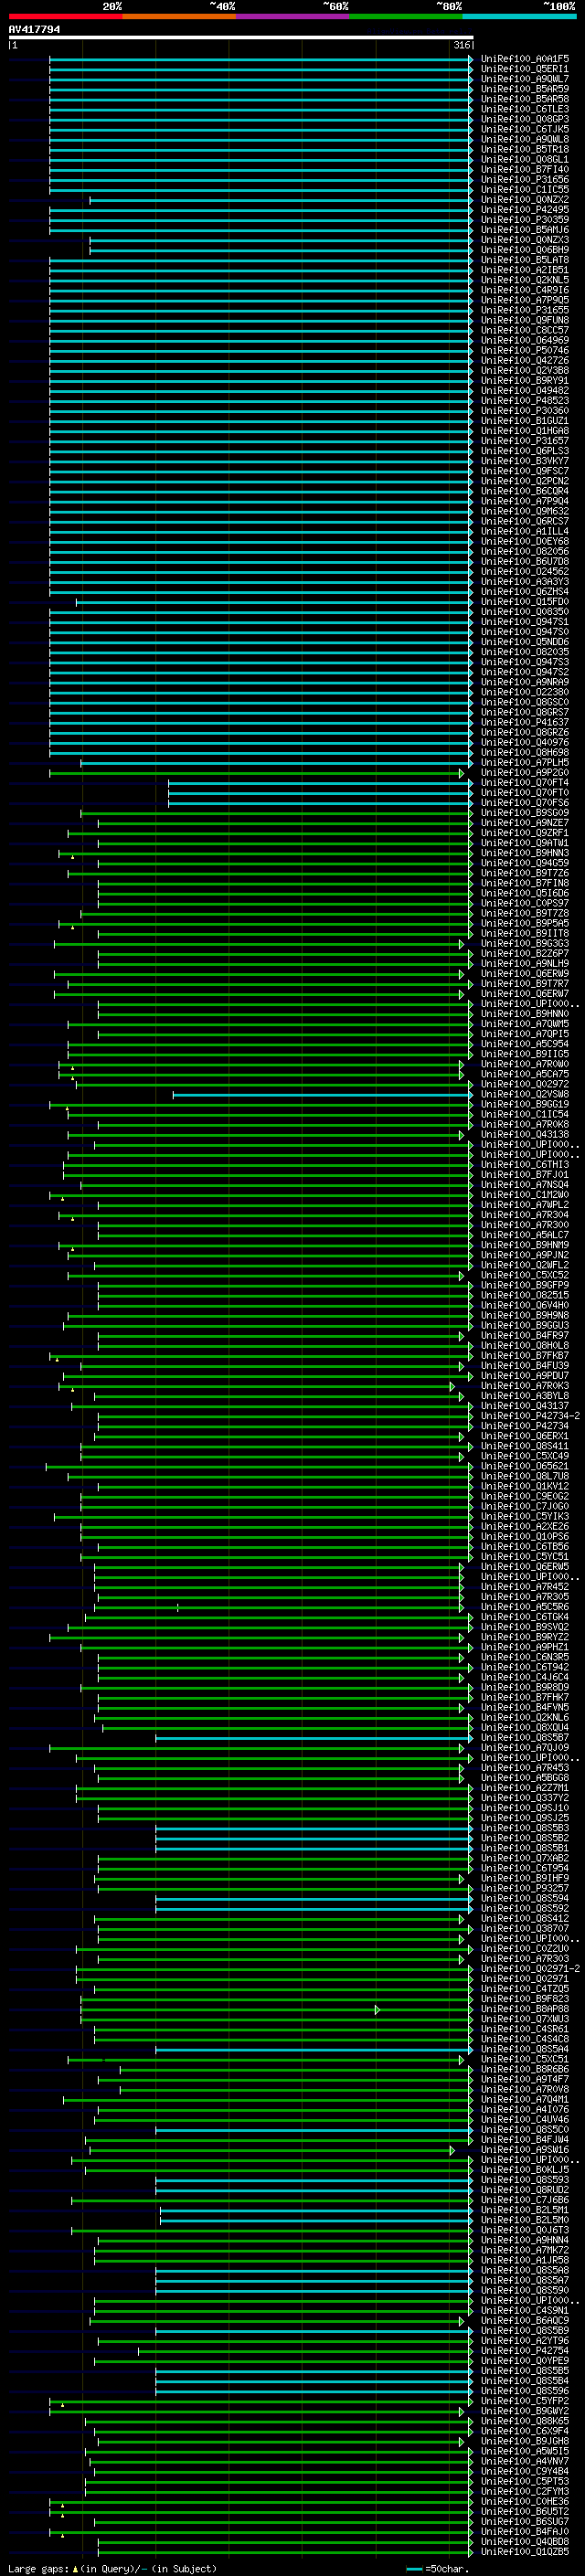Open hit UniRef100_Q9ZRF1
The width and height of the screenshot is (585, 2576).
525,833
